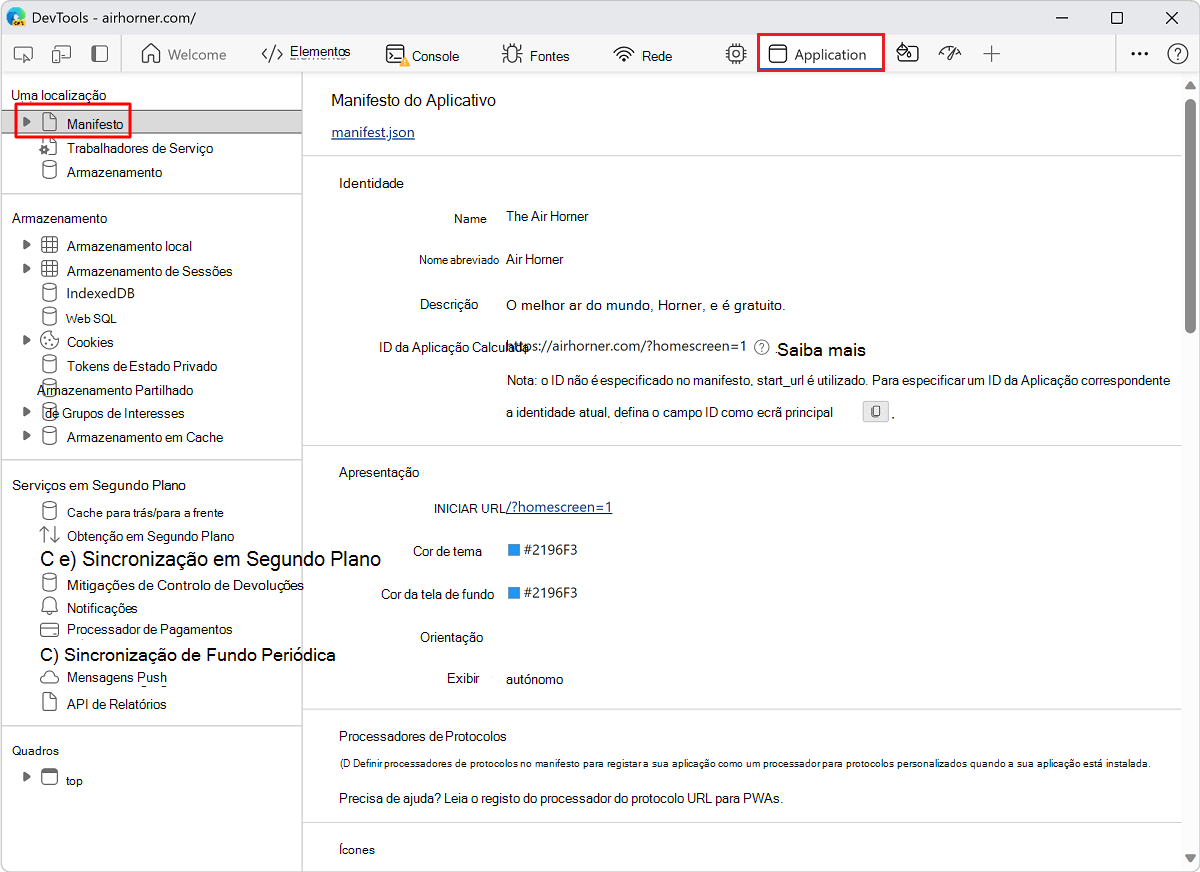The height and width of the screenshot is (872, 1200).
Task: Click the Cor de tema color swatch
Action: (514, 550)
